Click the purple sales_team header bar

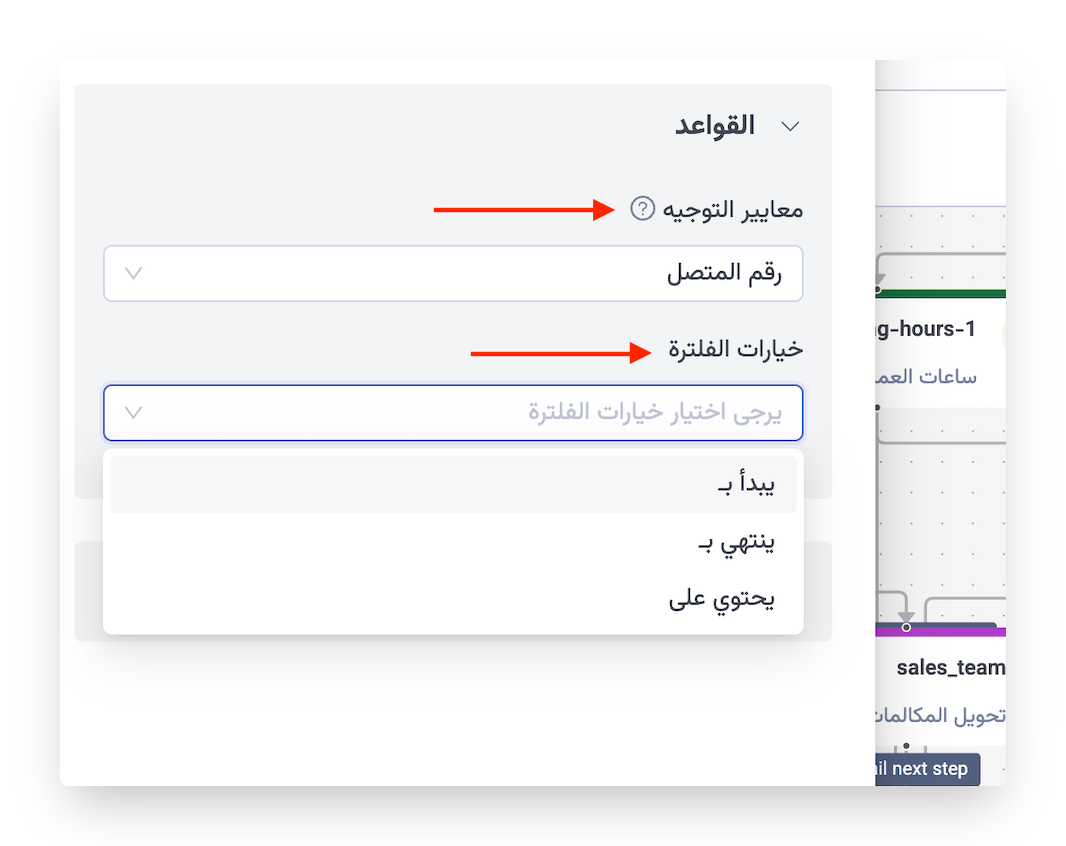coord(960,631)
